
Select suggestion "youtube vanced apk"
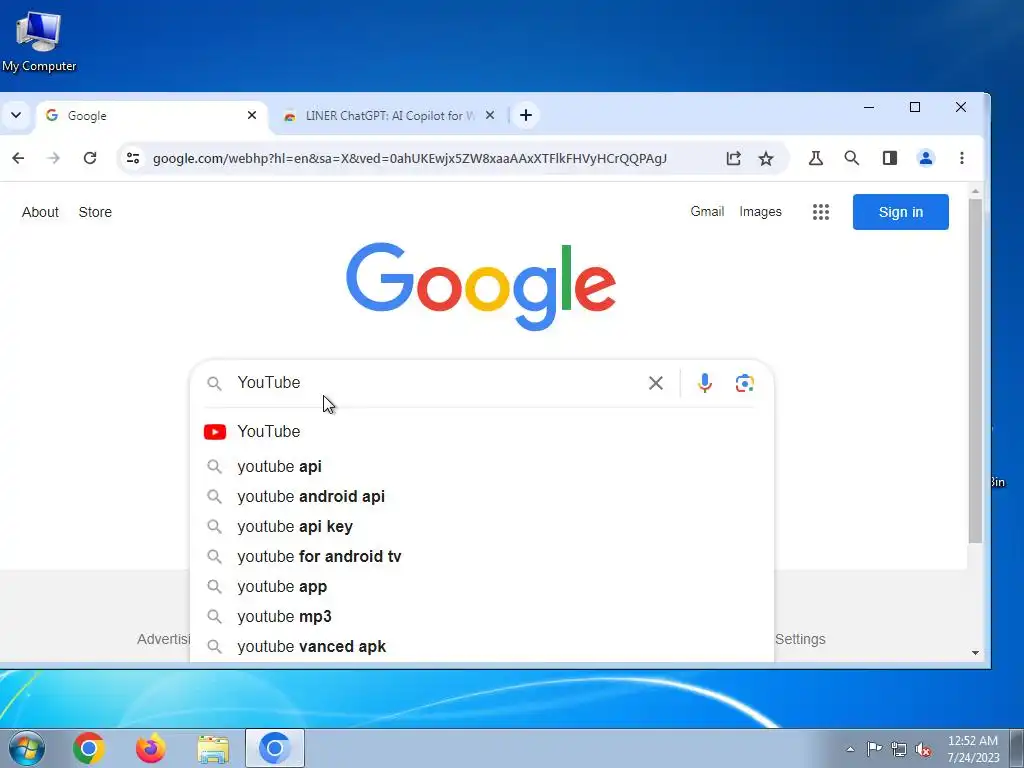coord(481,647)
